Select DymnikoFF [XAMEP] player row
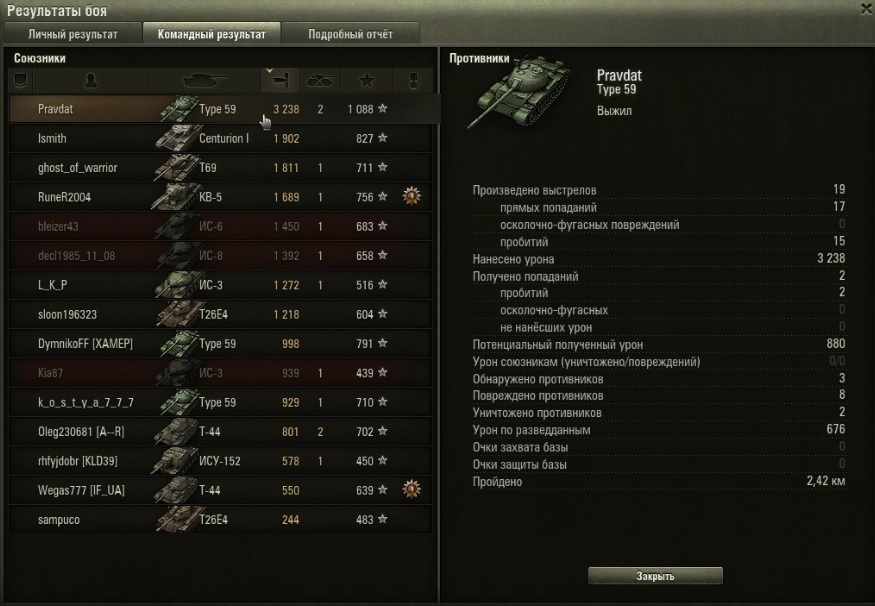This screenshot has width=875, height=606. (220, 343)
